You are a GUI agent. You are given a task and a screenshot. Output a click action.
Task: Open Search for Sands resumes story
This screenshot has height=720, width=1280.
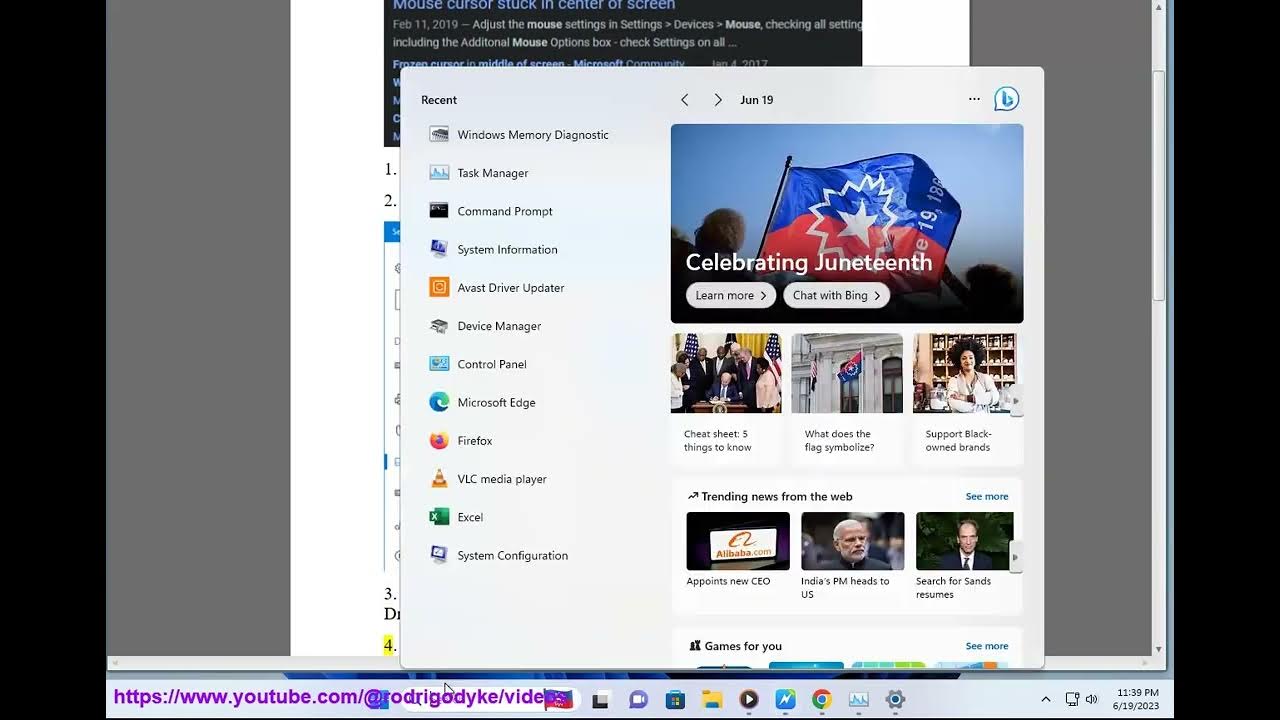(x=965, y=556)
